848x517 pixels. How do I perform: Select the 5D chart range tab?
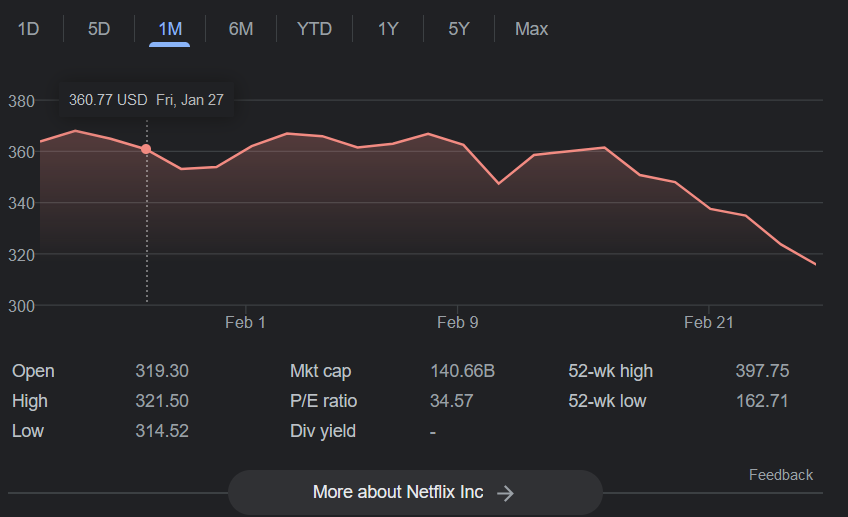[99, 29]
